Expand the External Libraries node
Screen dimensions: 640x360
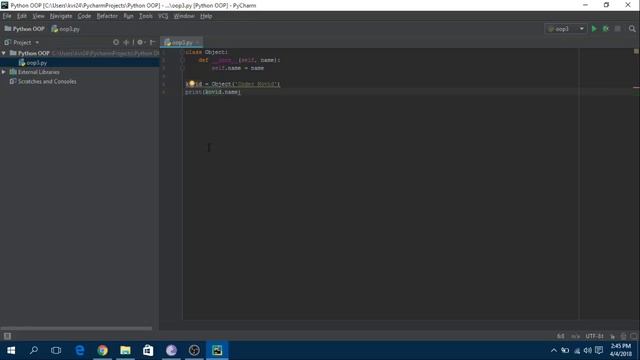(4, 72)
